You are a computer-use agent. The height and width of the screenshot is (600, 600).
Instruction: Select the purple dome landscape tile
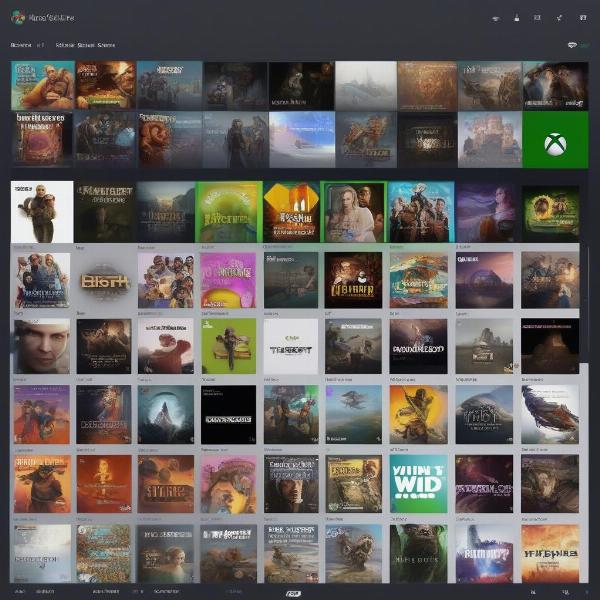[484, 280]
